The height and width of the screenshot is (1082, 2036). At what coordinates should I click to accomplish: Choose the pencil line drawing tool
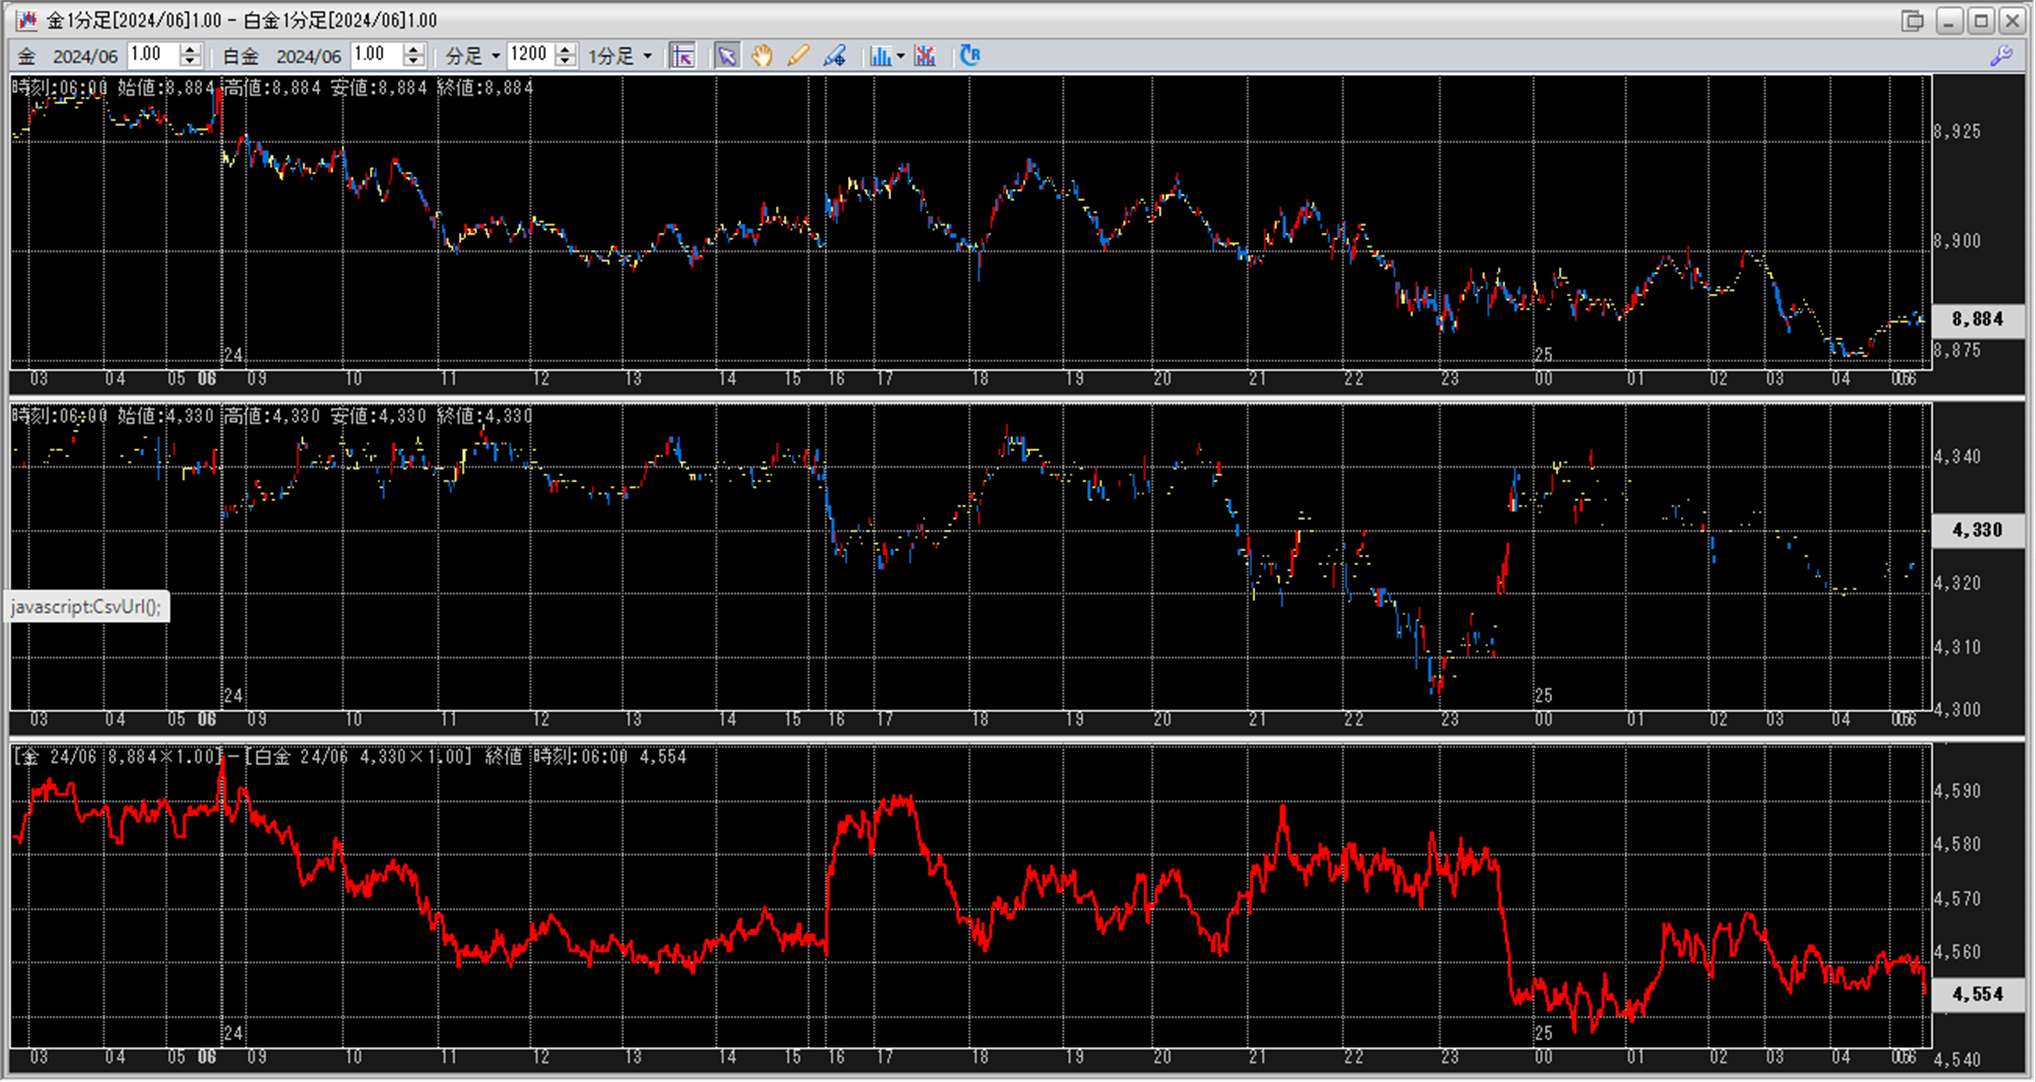[x=798, y=56]
